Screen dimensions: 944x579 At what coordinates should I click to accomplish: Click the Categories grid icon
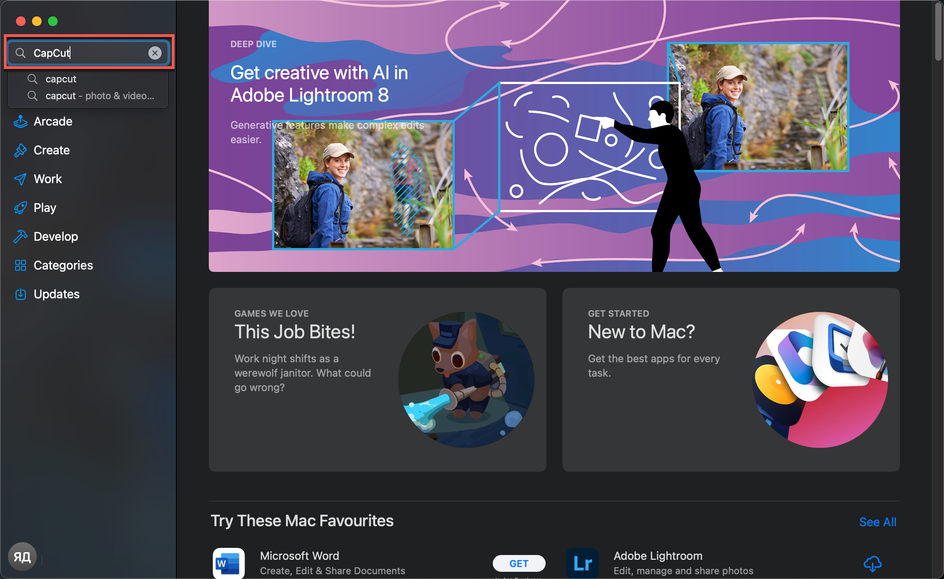click(20, 265)
